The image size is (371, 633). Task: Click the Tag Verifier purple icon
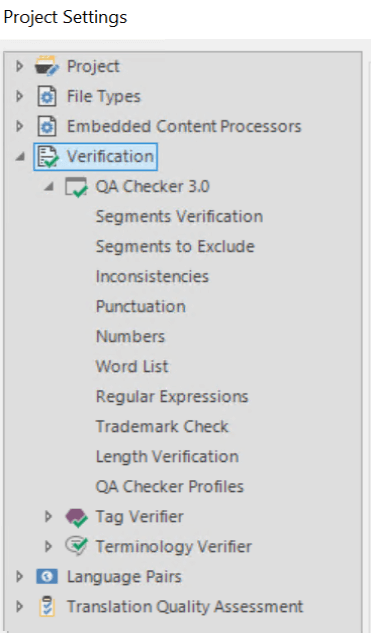[x=76, y=517]
